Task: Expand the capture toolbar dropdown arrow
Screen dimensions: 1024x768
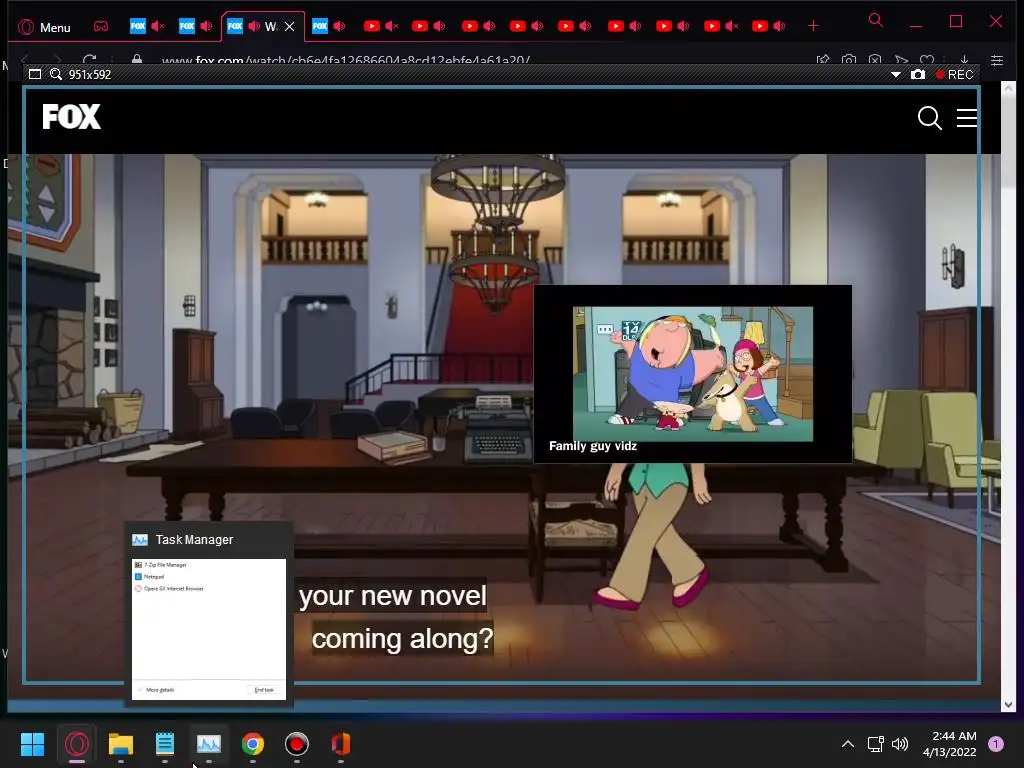Action: [895, 74]
